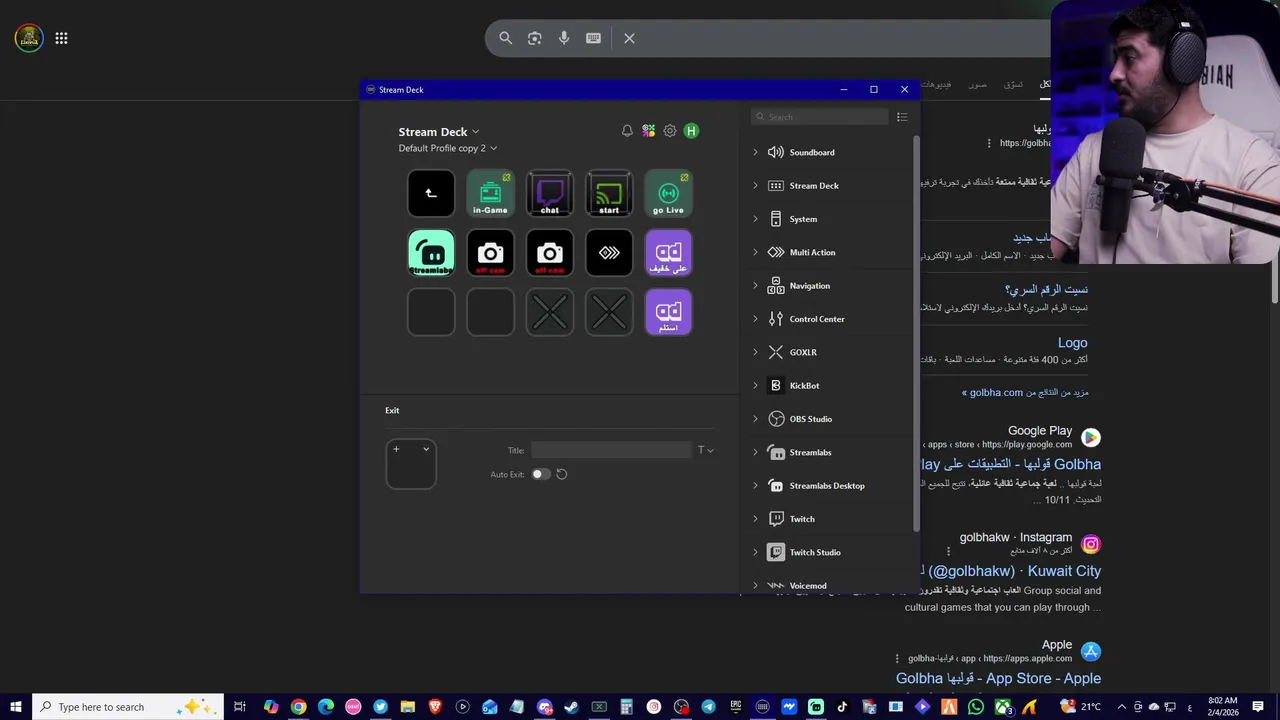Start voice search with the microphone icon

point(564,38)
